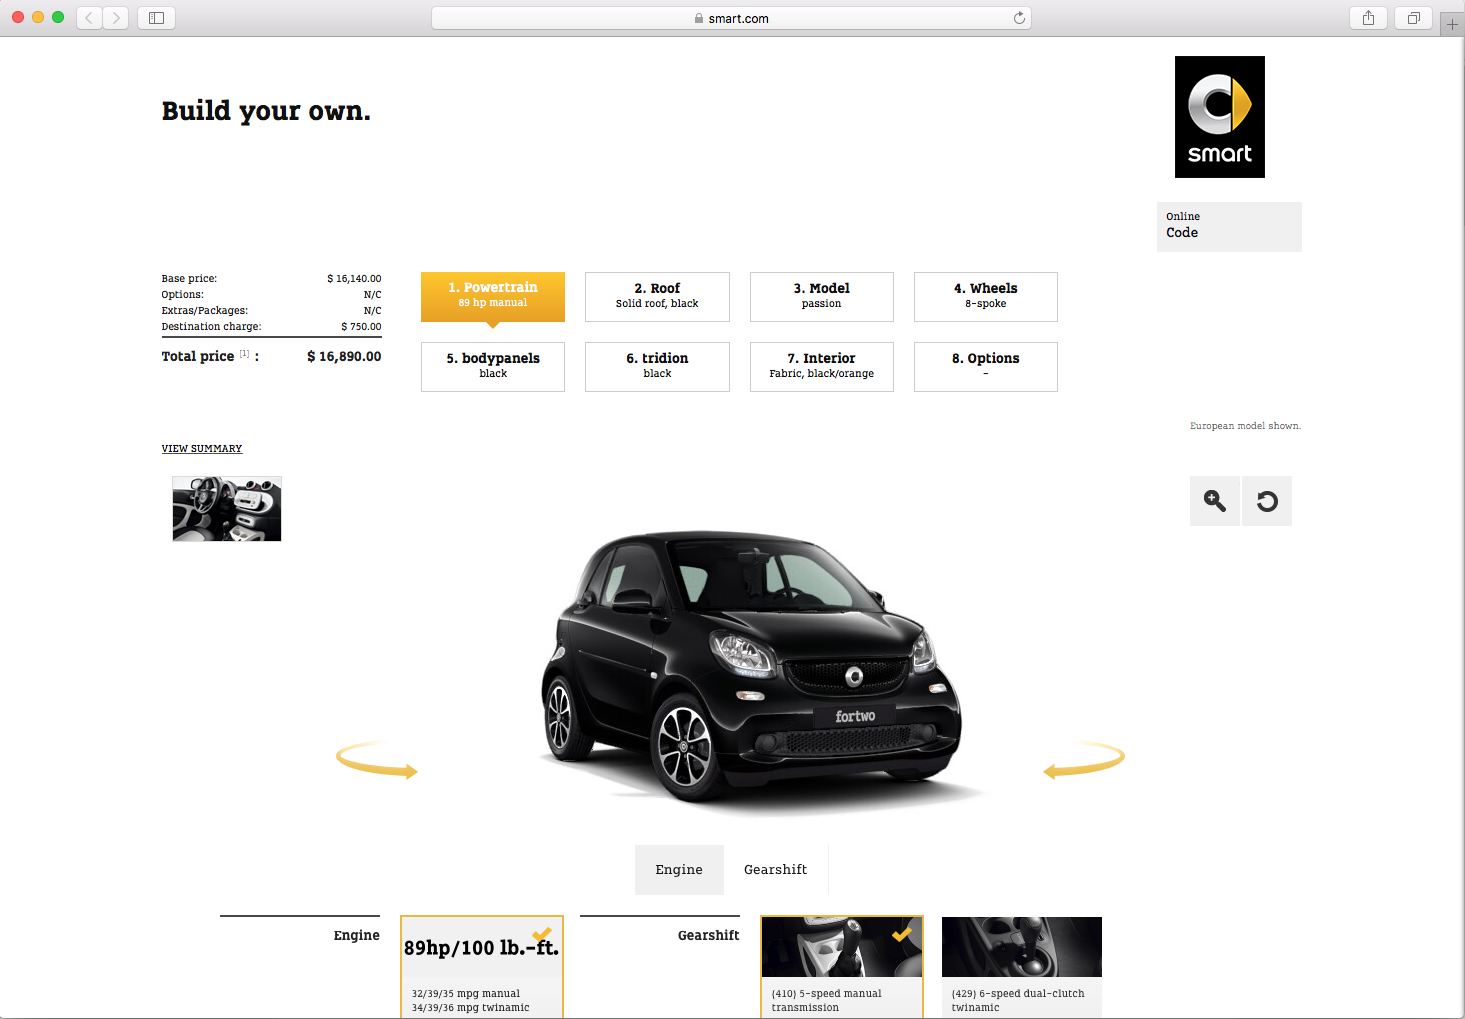Toggle Safari sidebar button
1465x1019 pixels.
157,18
